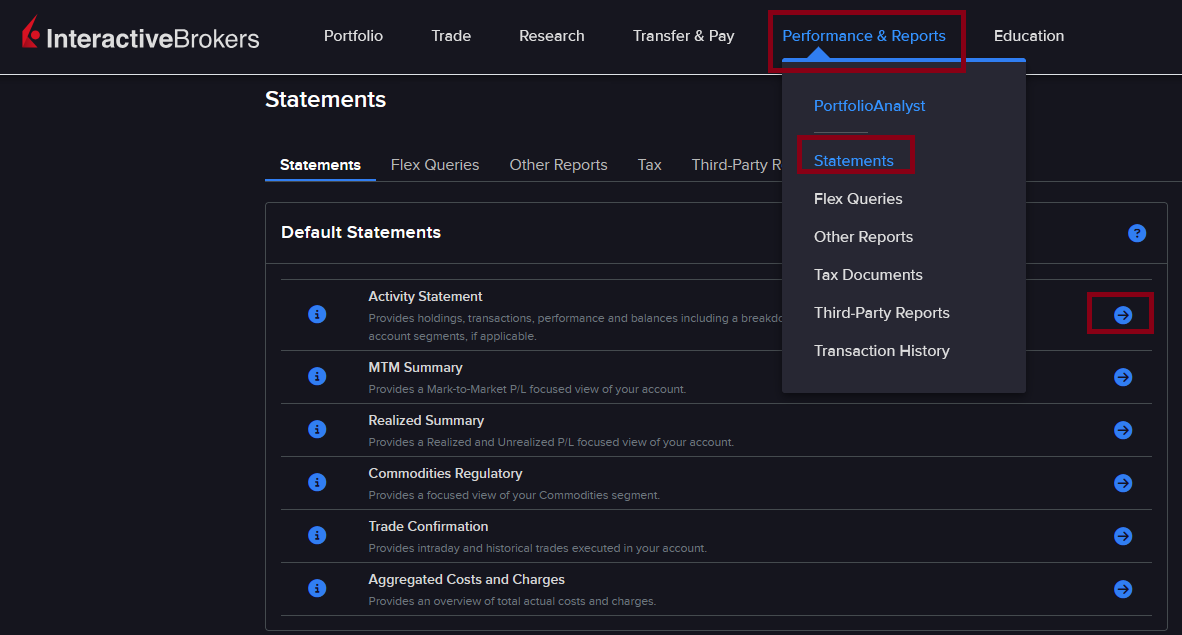Viewport: 1182px width, 635px height.
Task: Click the Realized and Unrealized P/L description
Action: point(551,442)
